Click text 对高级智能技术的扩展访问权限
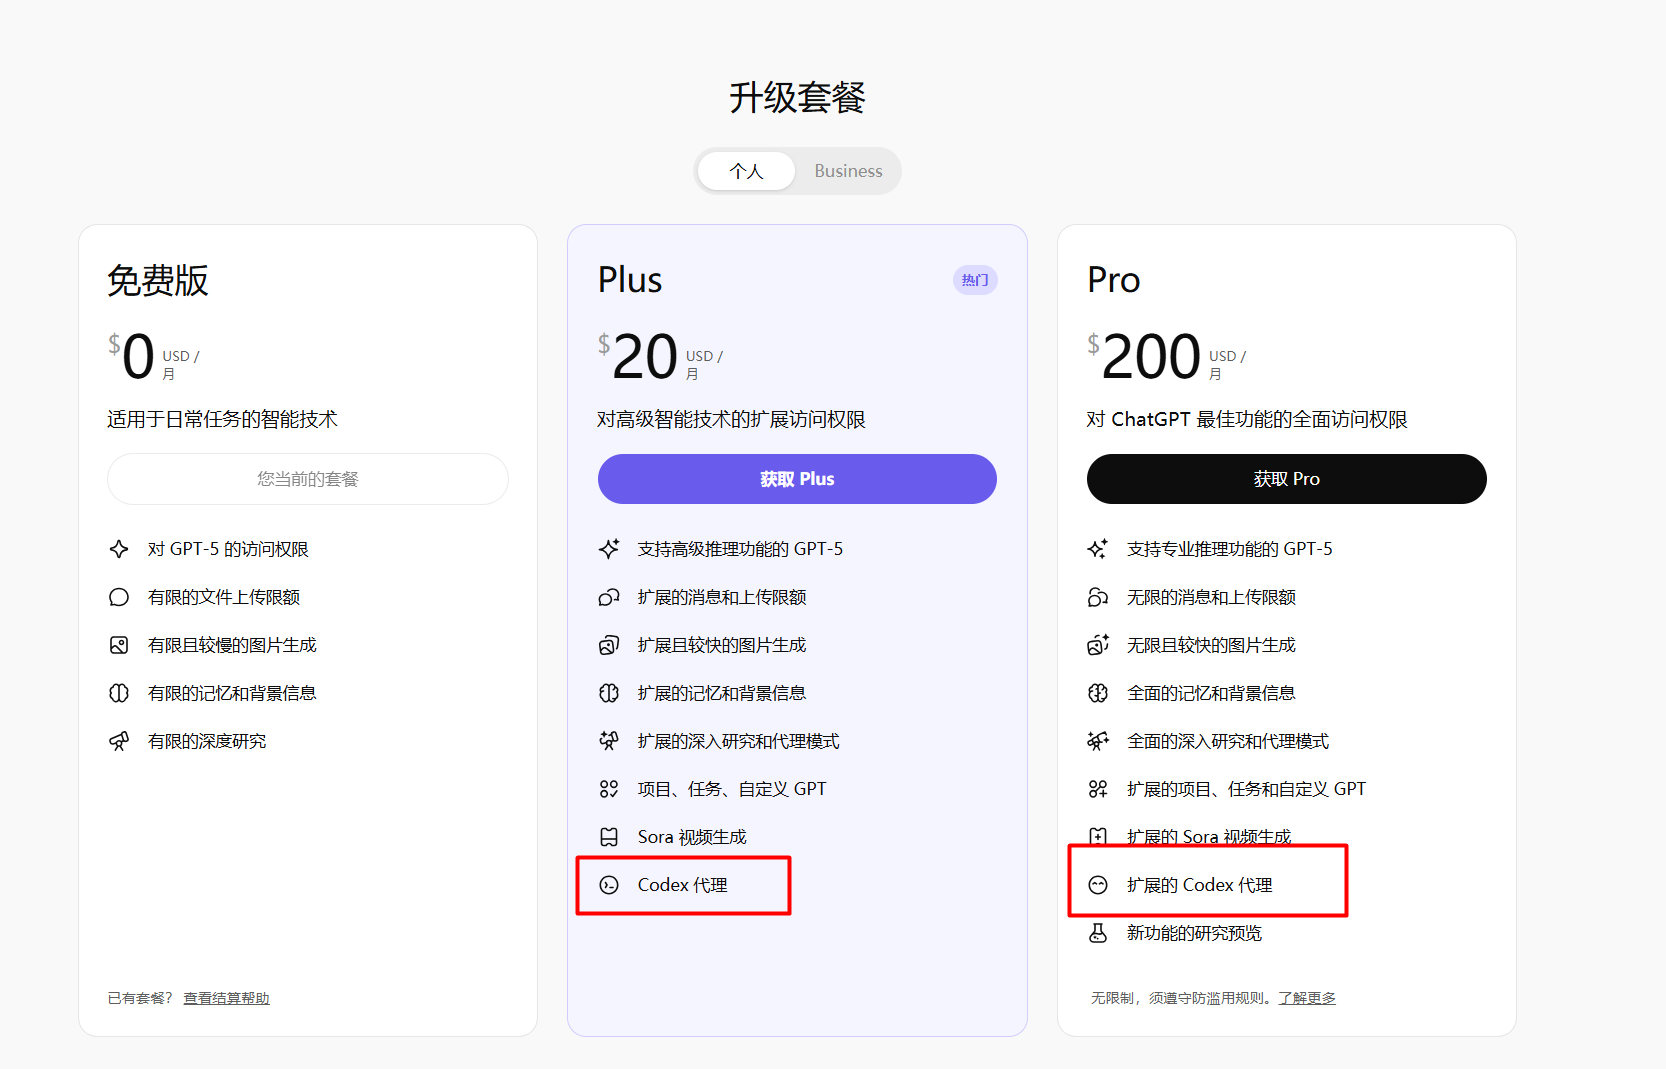 731,419
